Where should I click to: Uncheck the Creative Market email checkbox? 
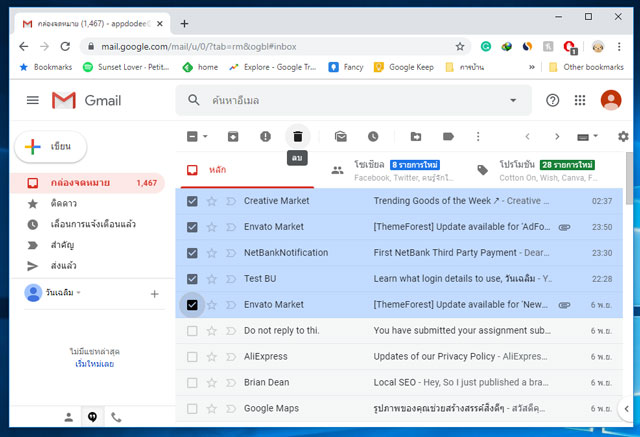point(192,201)
